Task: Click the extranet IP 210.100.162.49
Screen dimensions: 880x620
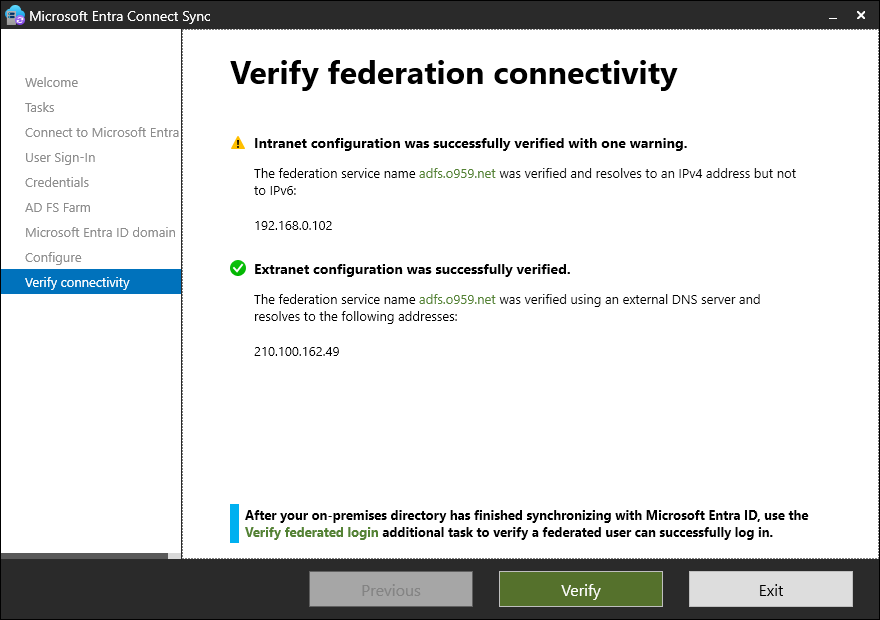Action: (297, 352)
